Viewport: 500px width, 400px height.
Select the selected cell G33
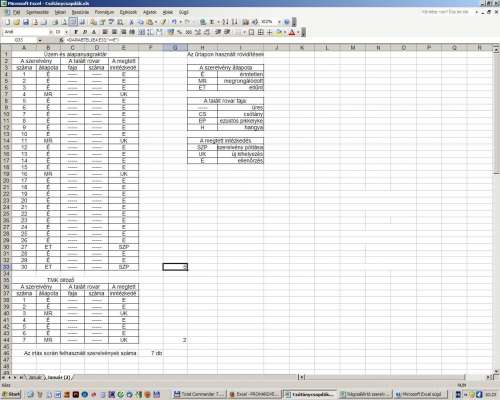175,267
